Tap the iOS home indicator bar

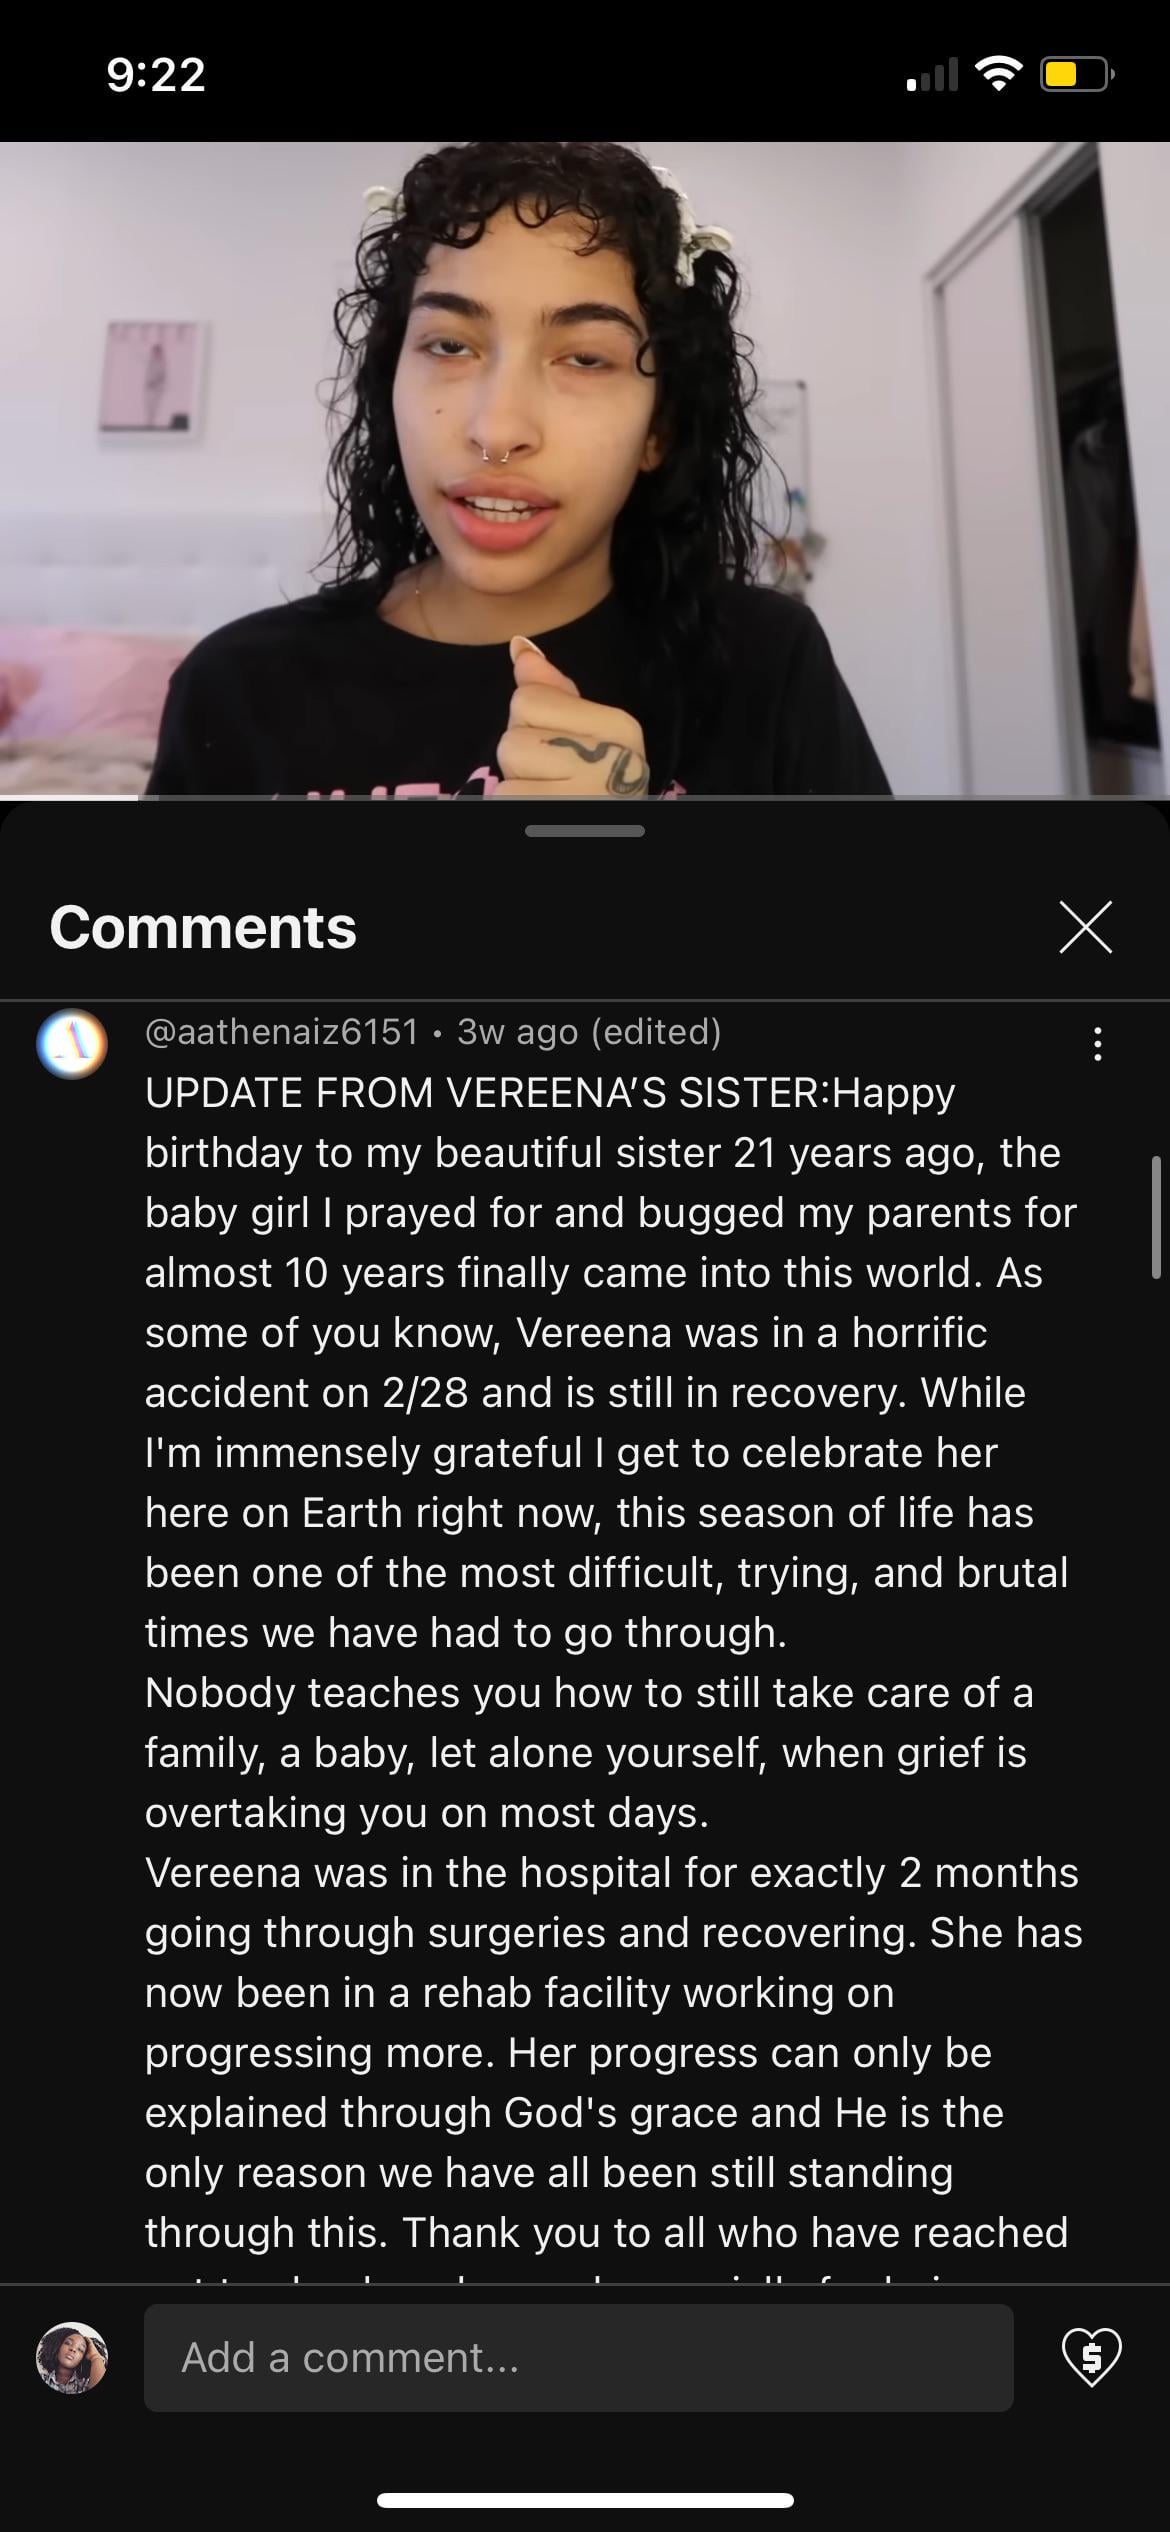tap(585, 2500)
